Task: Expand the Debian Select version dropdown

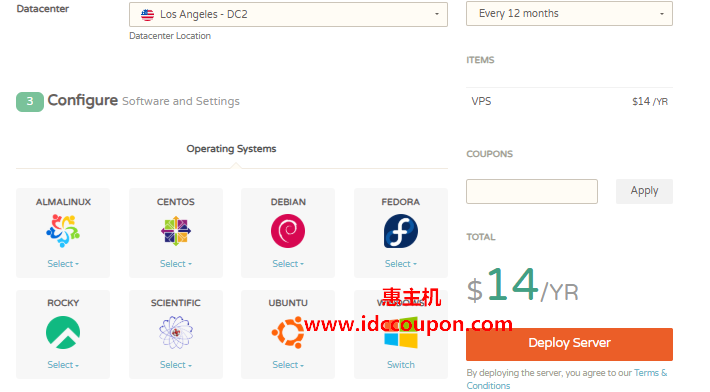Action: (288, 264)
